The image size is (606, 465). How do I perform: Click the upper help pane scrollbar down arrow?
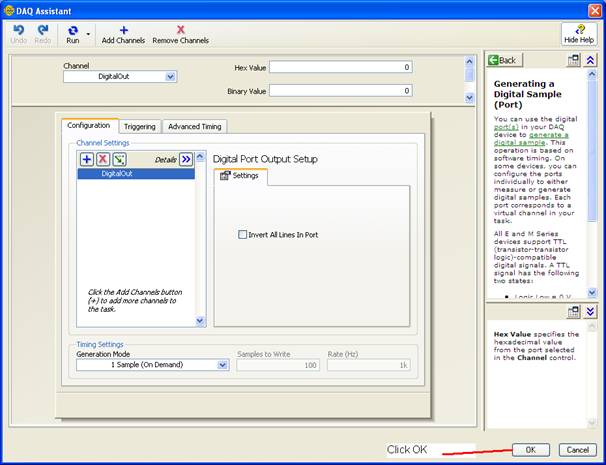tap(592, 293)
